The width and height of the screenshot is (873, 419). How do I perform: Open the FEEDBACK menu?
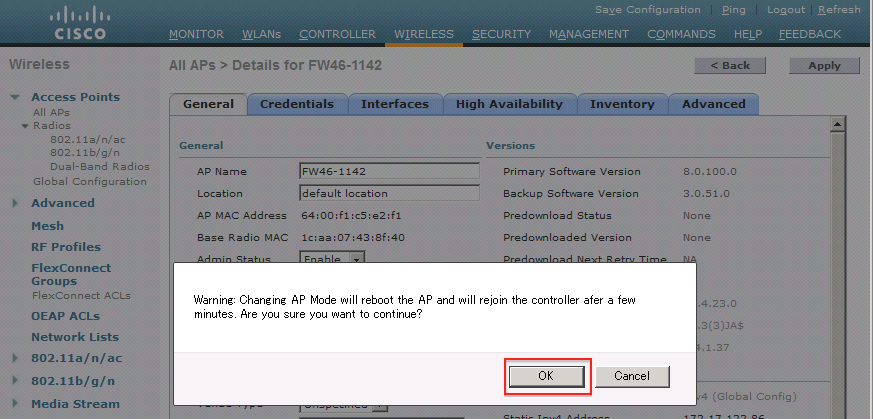[x=810, y=34]
